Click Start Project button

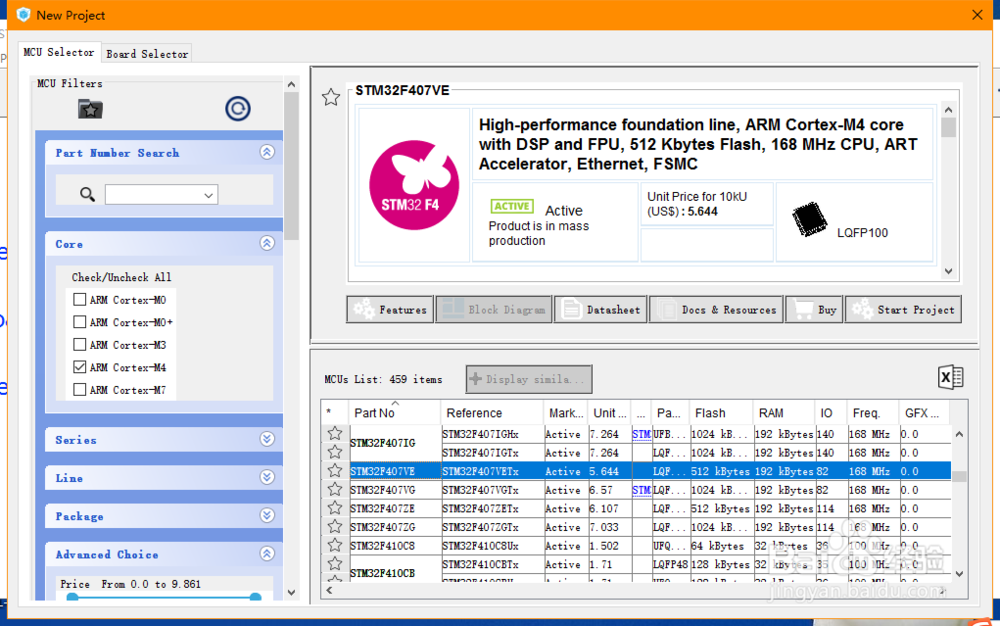903,310
